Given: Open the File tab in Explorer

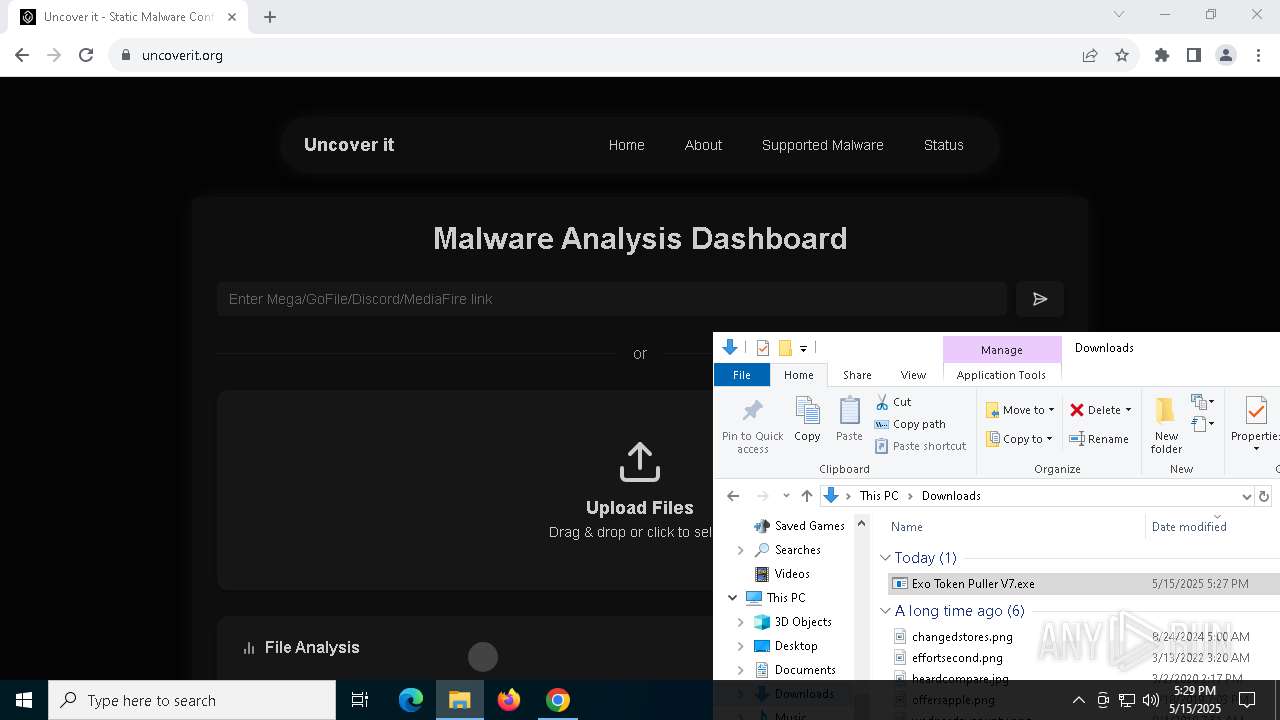Looking at the screenshot, I should click(742, 375).
